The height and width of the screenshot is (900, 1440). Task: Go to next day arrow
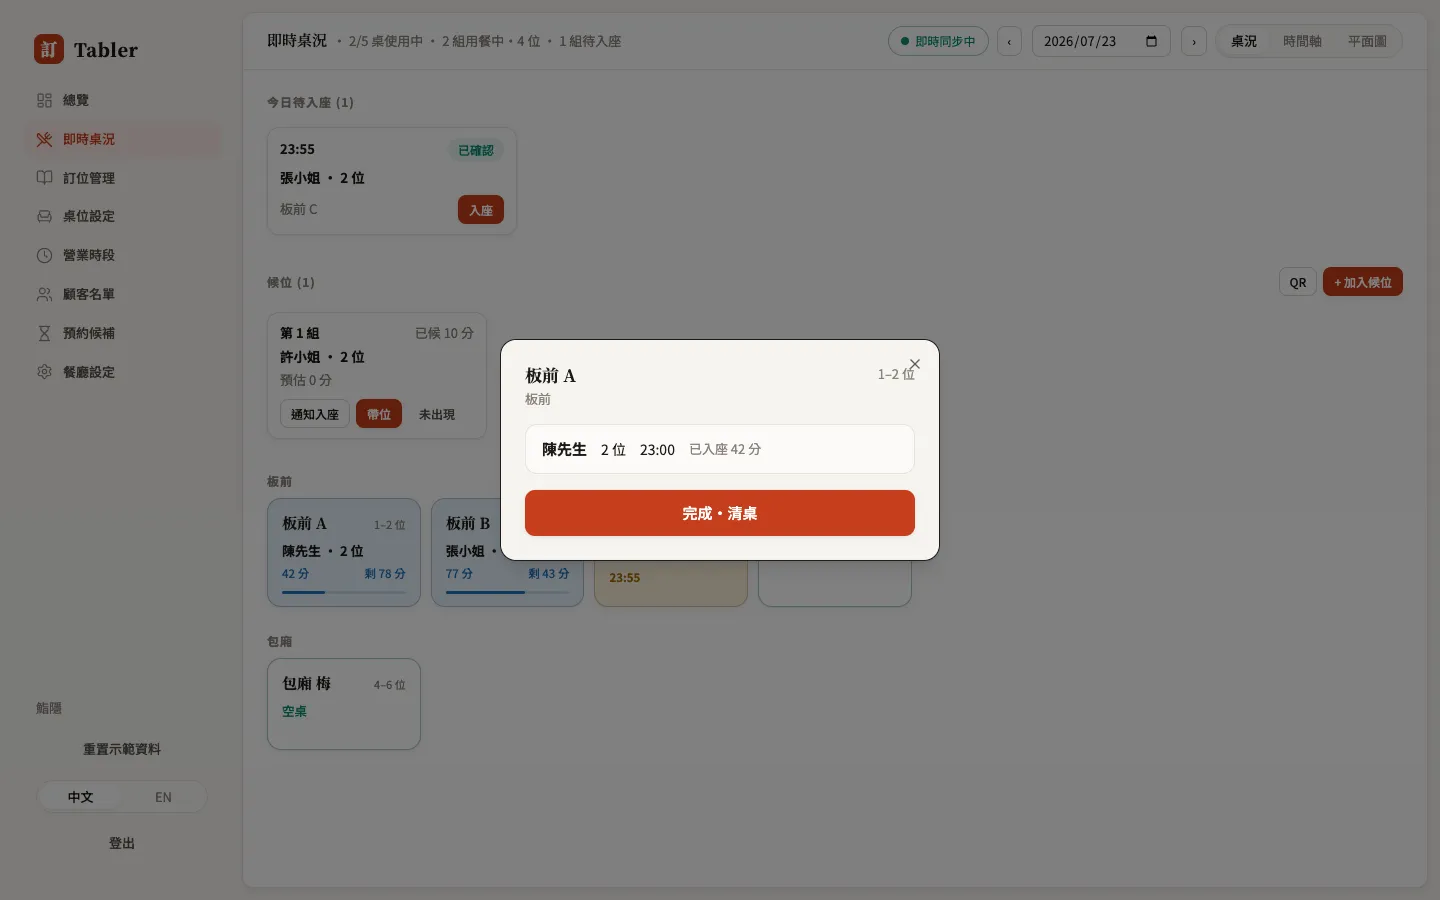click(x=1194, y=41)
